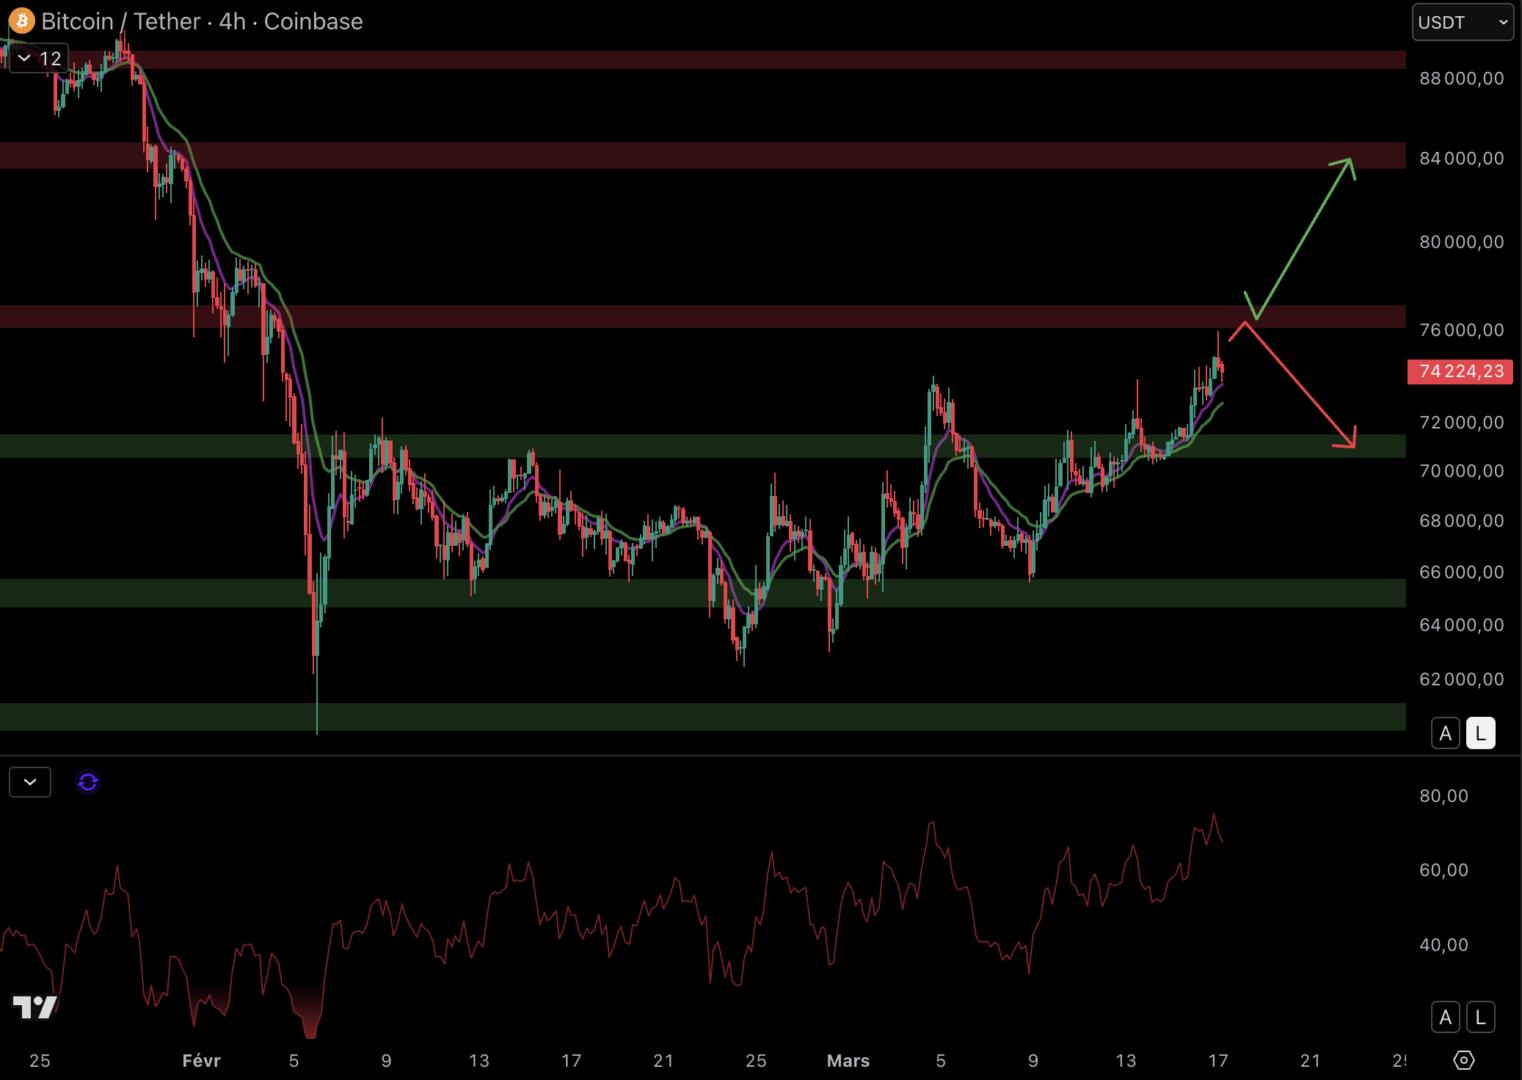Image resolution: width=1522 pixels, height=1080 pixels.
Task: Expand the indicator legend showing 12
Action: click(x=37, y=59)
